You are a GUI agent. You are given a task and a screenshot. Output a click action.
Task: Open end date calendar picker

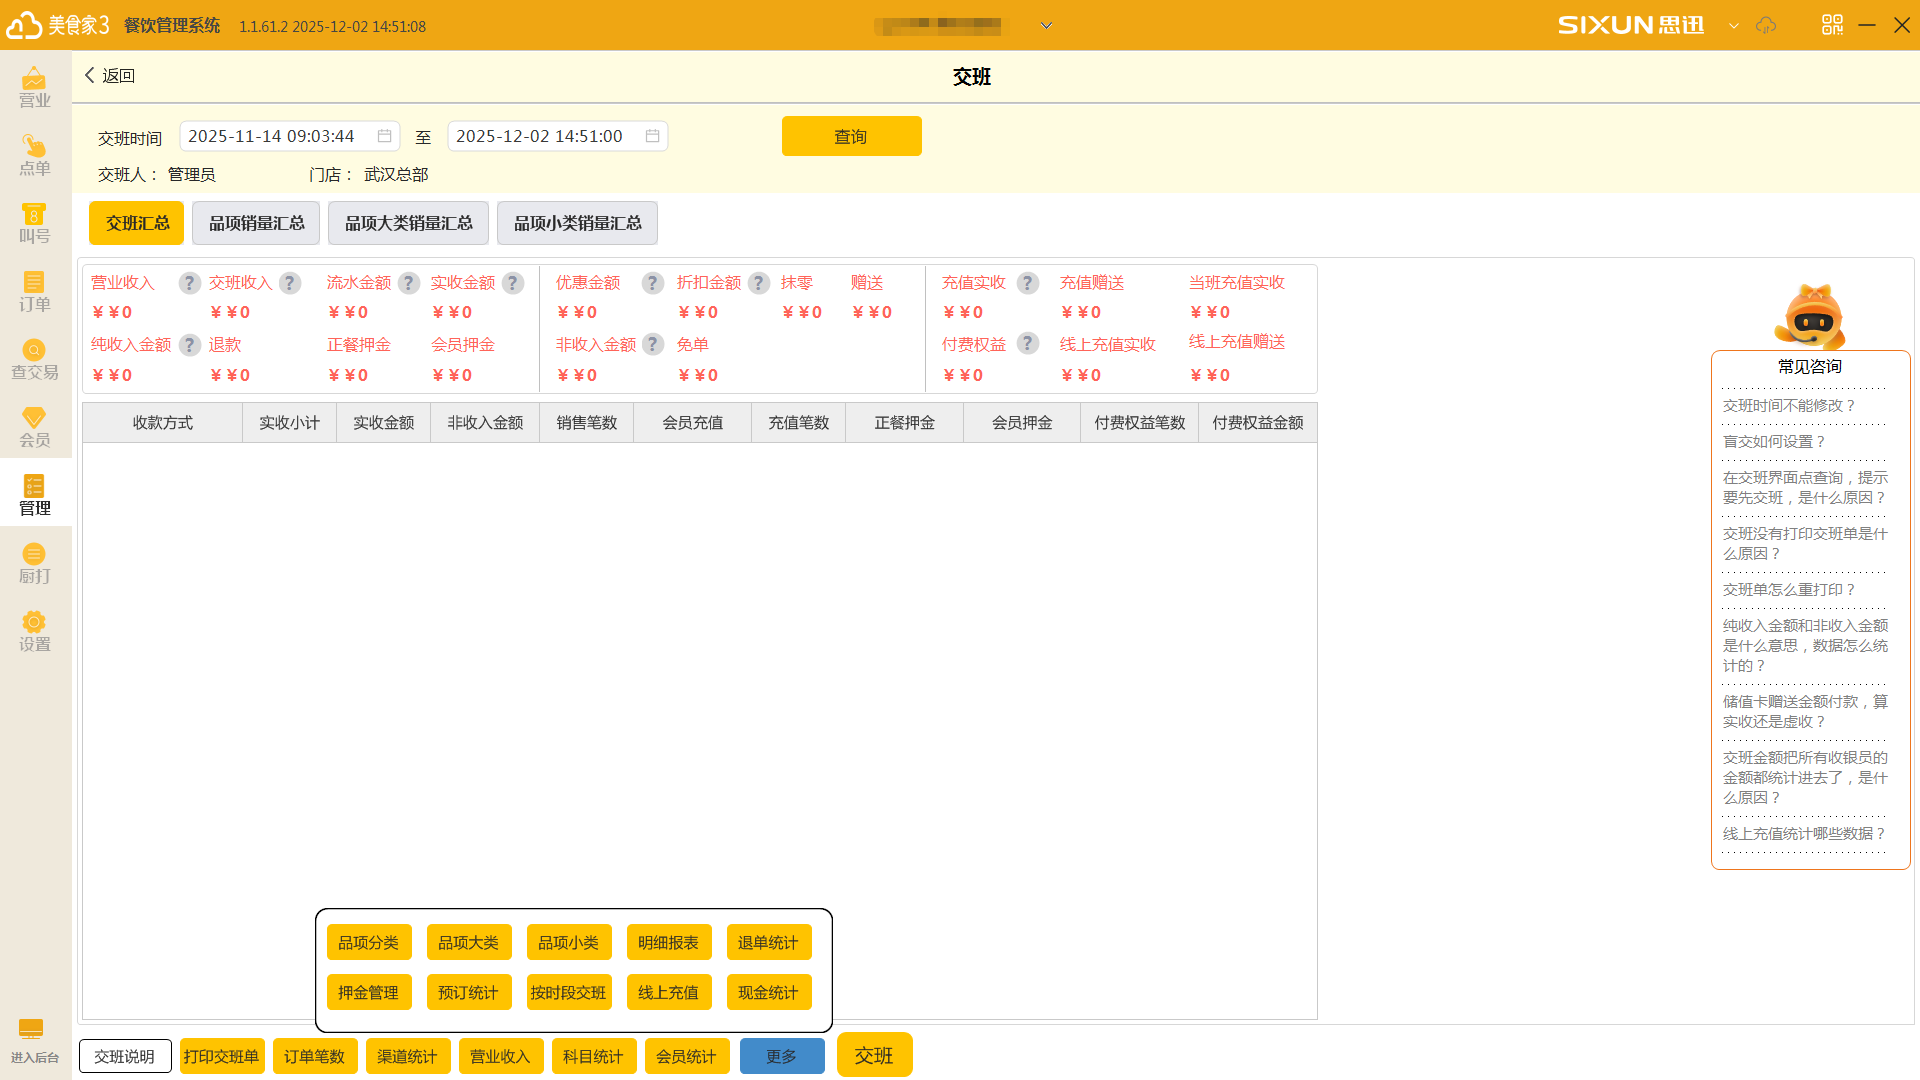pyautogui.click(x=652, y=136)
